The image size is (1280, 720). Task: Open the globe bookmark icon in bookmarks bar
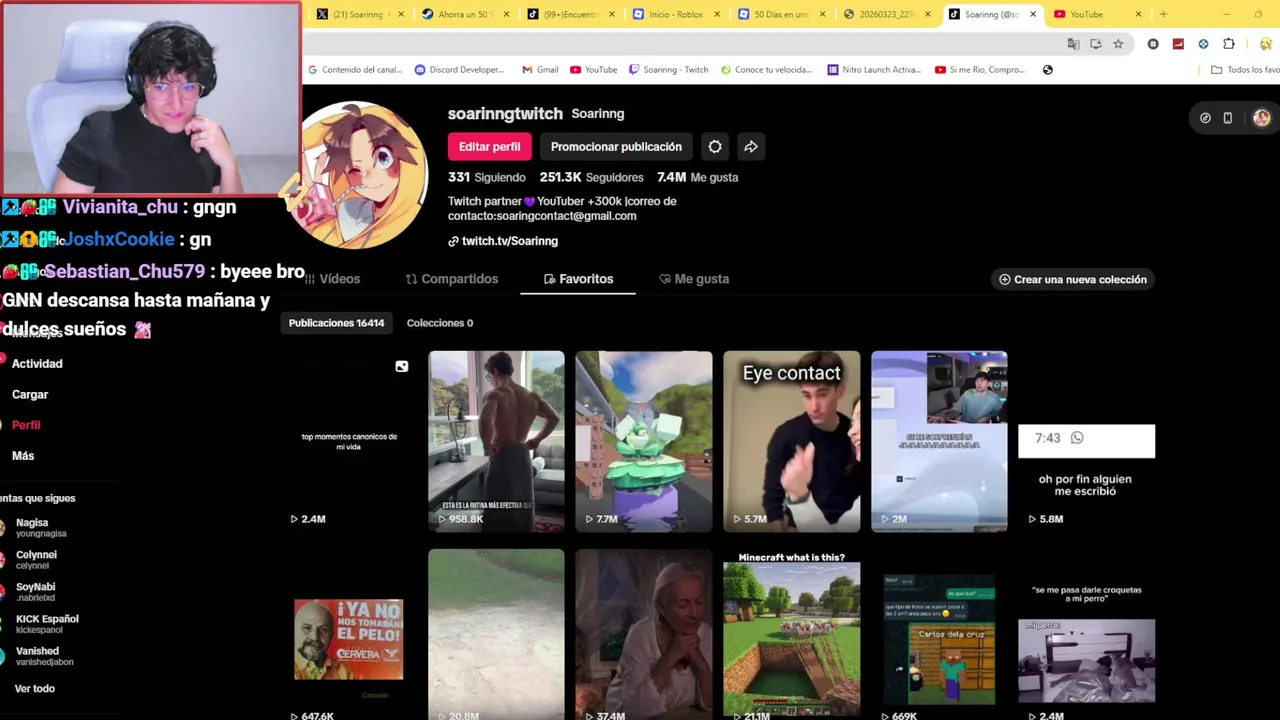coord(1048,70)
